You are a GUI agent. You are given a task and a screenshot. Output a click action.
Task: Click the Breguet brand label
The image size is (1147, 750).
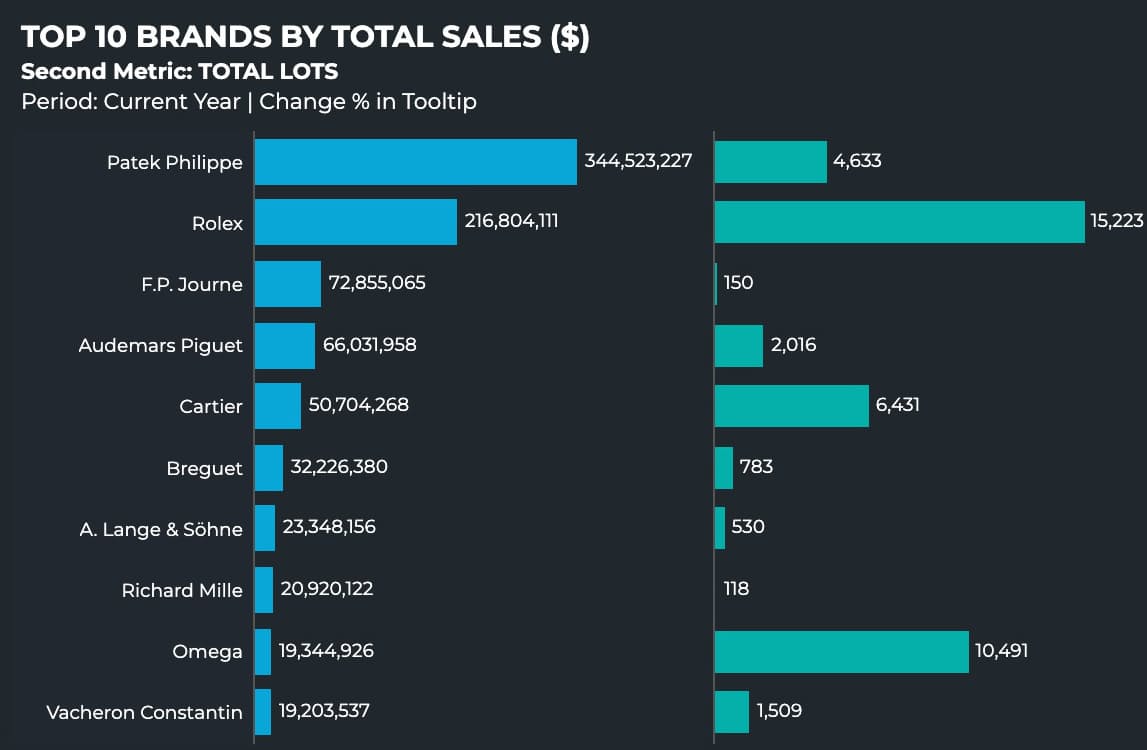coord(204,469)
